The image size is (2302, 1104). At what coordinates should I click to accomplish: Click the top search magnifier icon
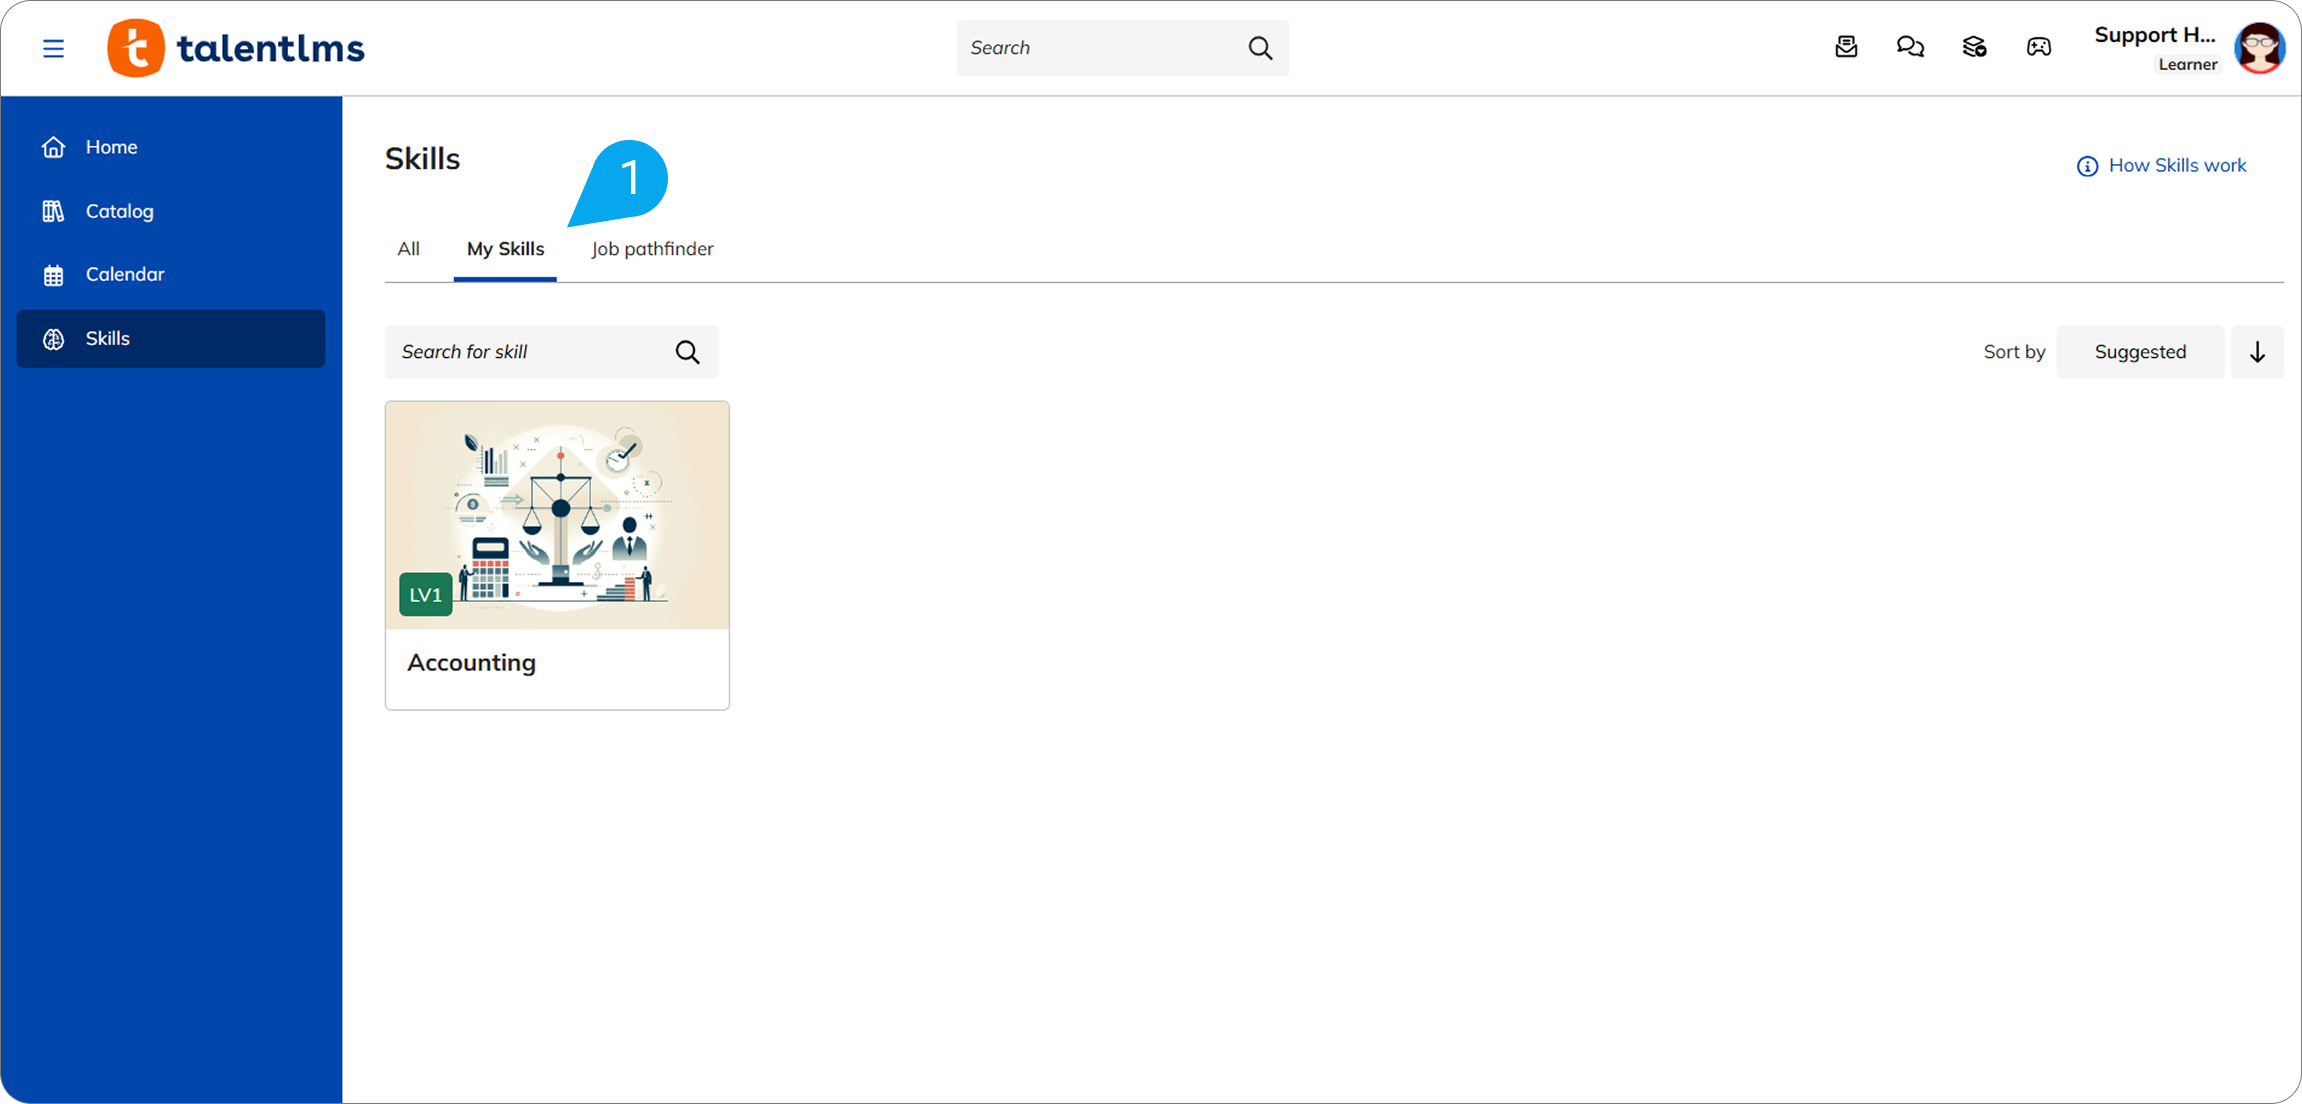[1260, 48]
